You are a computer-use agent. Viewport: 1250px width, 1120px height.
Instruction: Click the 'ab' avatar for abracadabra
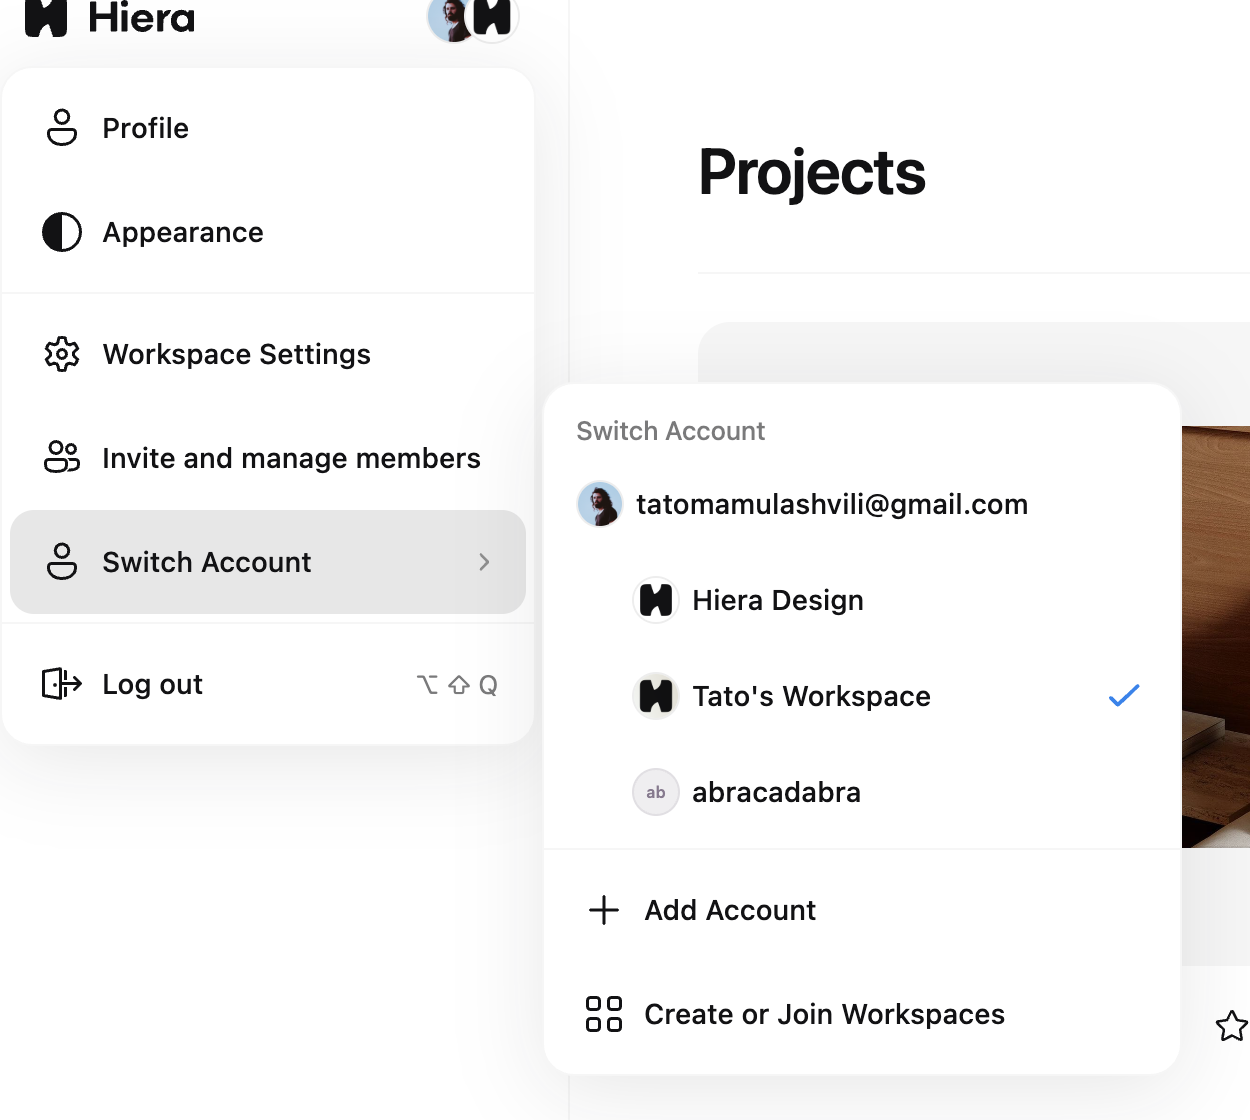click(x=656, y=792)
